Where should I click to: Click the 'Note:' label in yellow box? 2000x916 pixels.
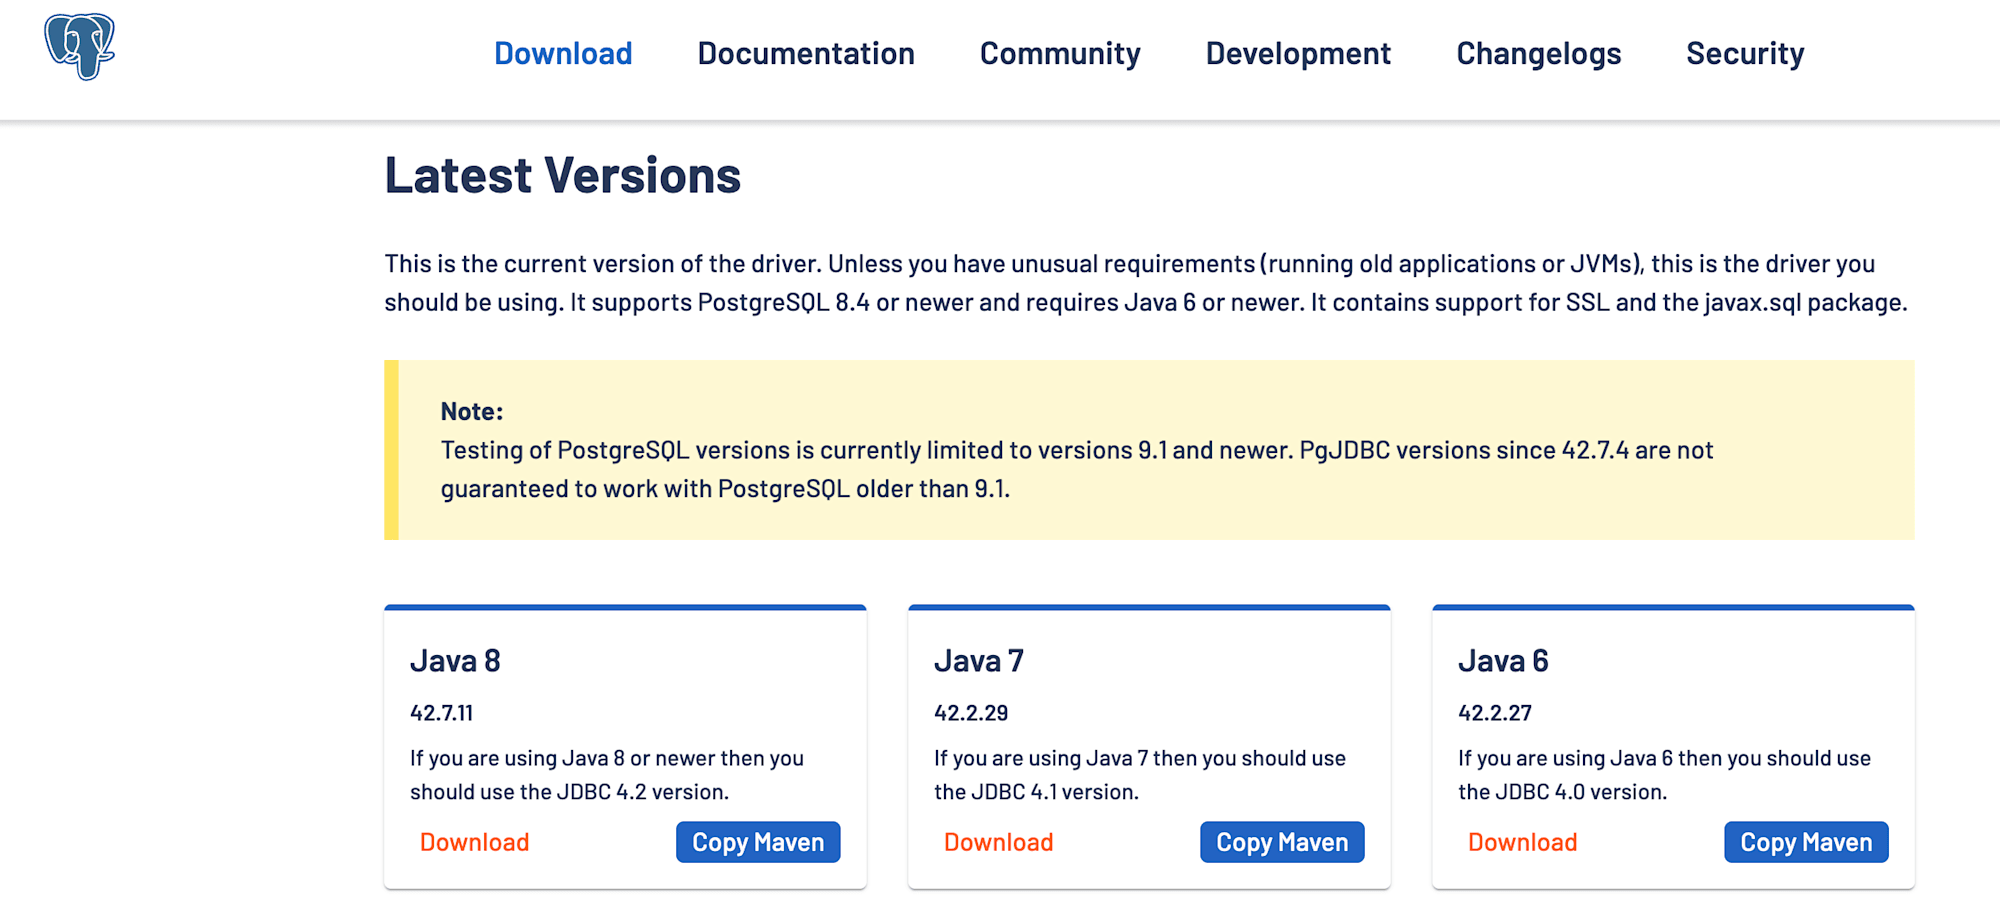click(472, 411)
